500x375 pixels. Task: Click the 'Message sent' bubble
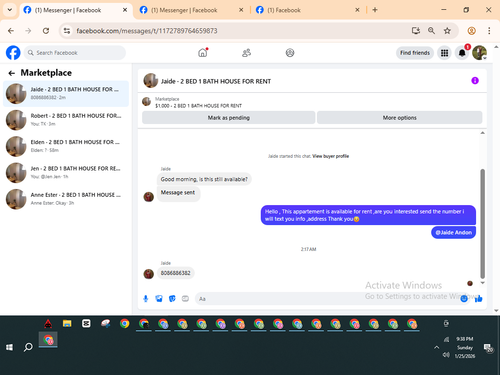click(x=178, y=193)
